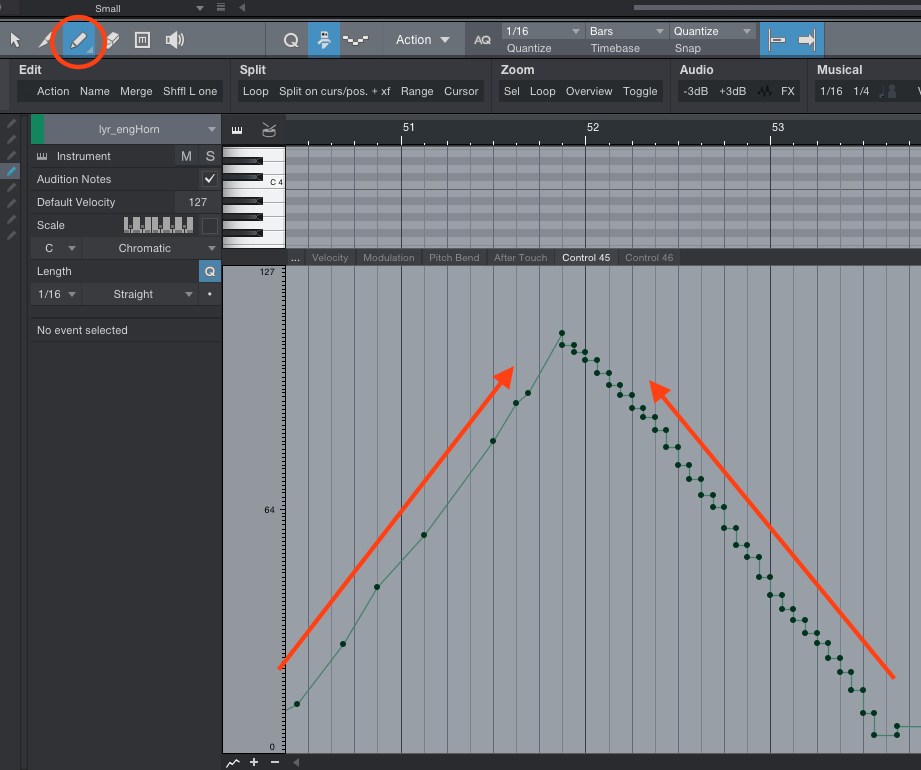The width and height of the screenshot is (921, 770).
Task: Switch to the Velocity lane tab
Action: [x=330, y=257]
